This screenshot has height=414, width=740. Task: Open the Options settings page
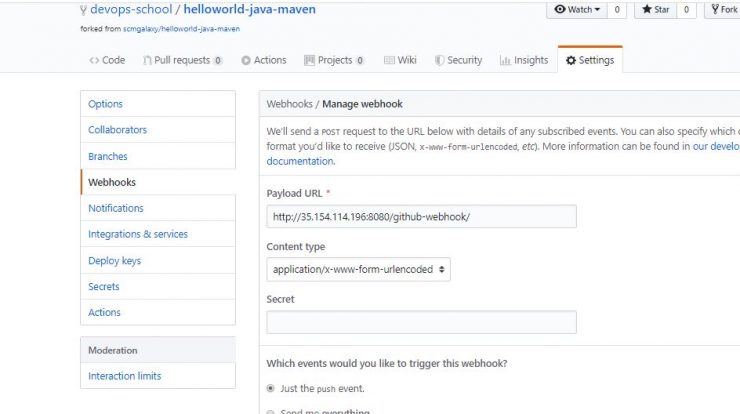[158, 104]
